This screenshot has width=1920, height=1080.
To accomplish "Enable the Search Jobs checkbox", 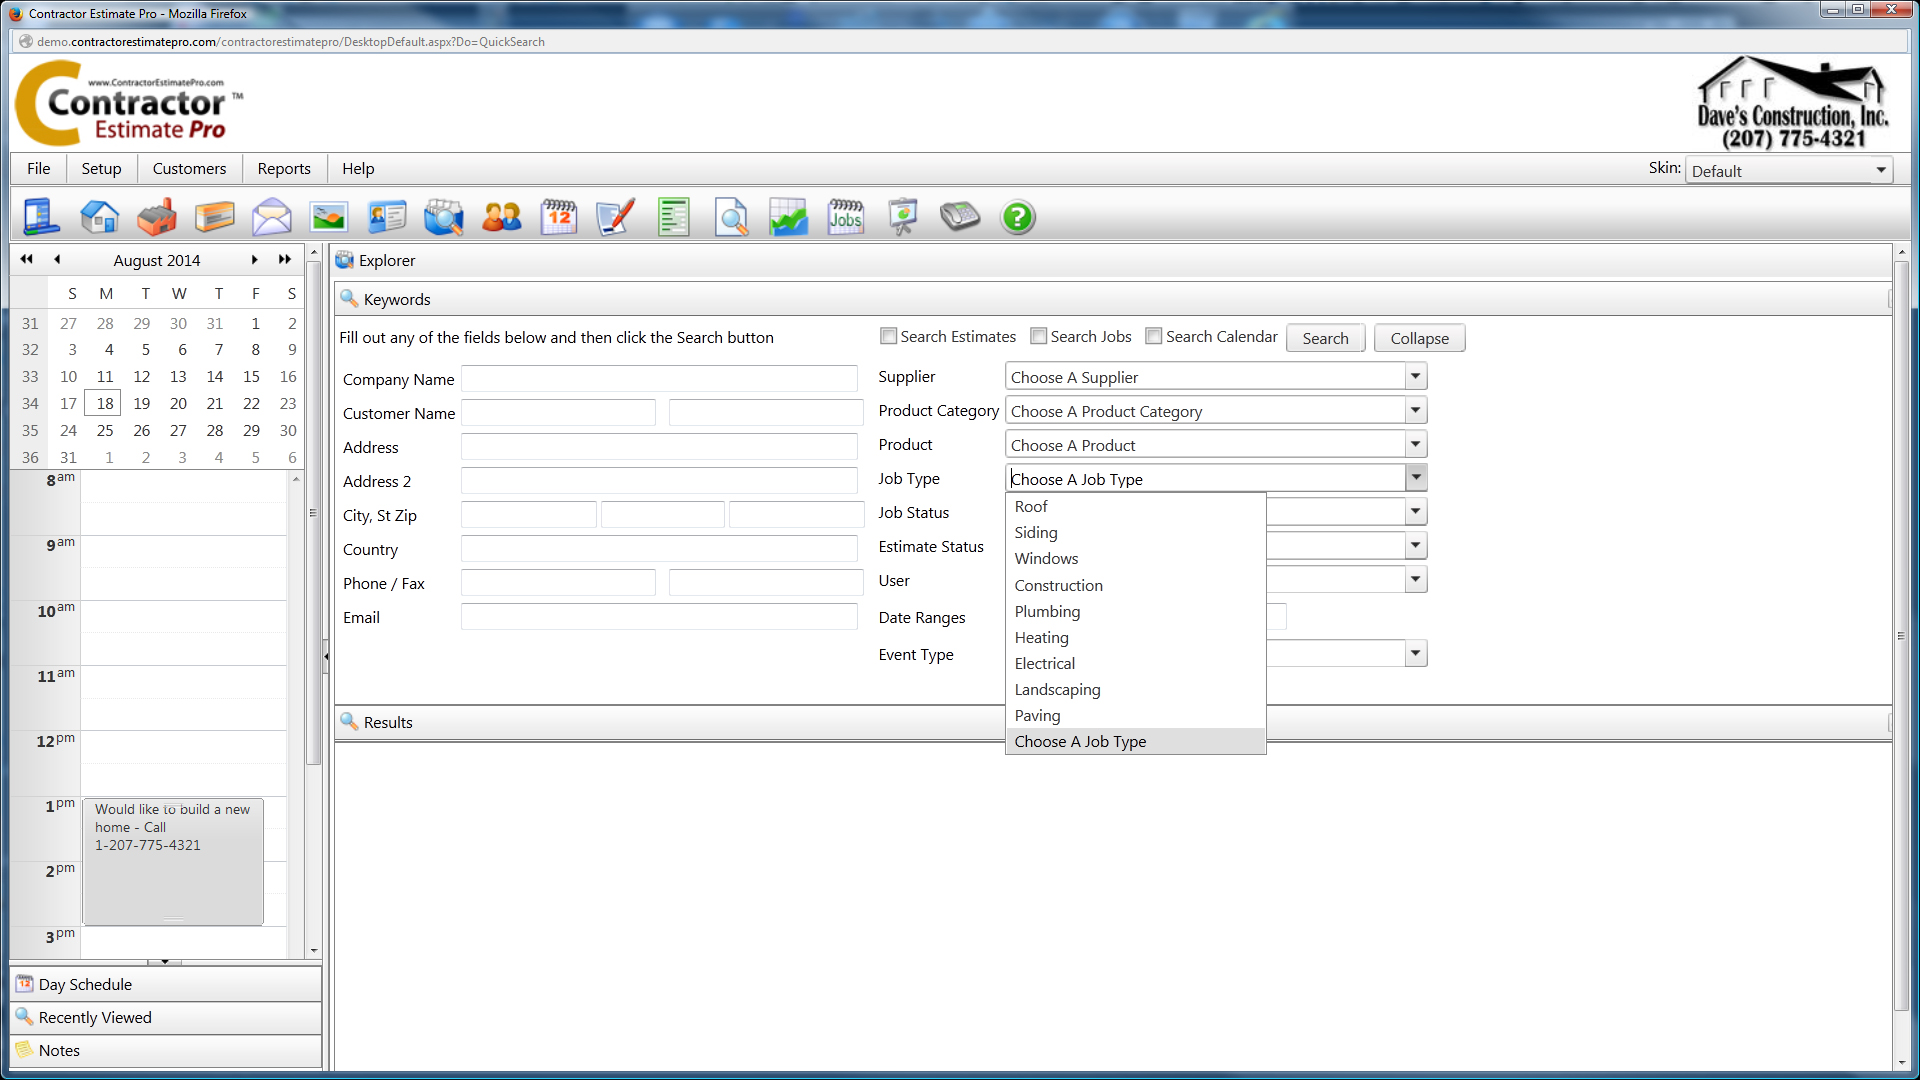I will (x=1038, y=336).
